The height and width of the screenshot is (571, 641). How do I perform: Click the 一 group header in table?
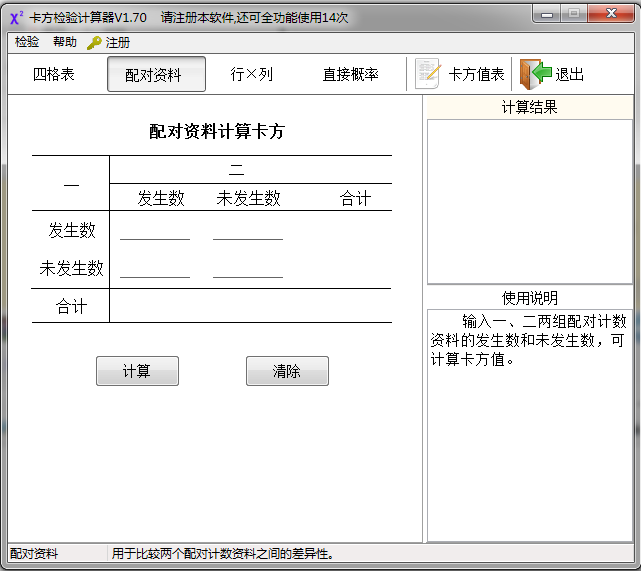tap(72, 185)
